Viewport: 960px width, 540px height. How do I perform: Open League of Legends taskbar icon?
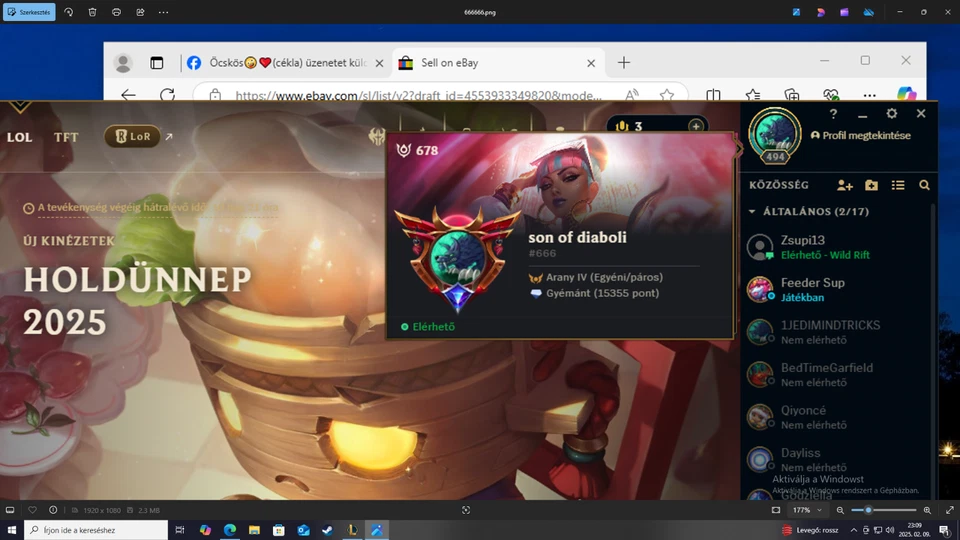(x=353, y=530)
